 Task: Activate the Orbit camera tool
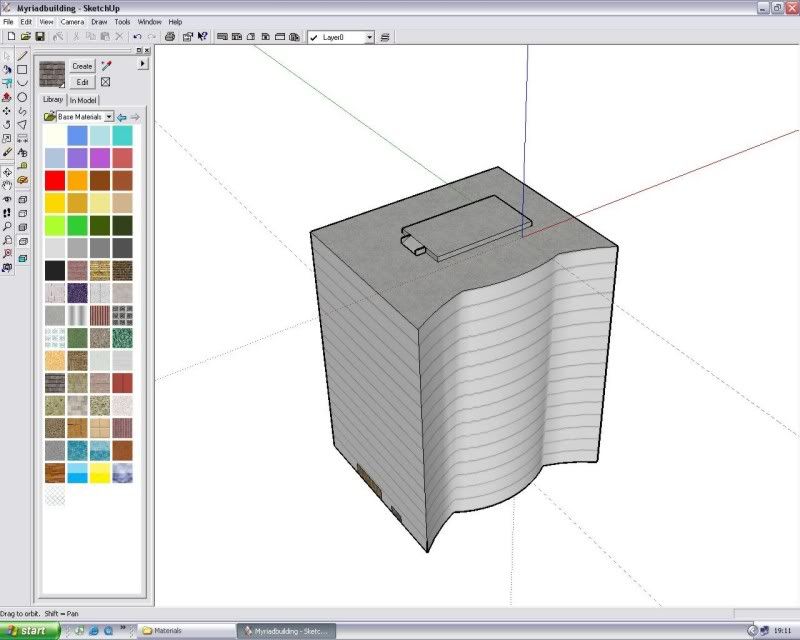pos(7,172)
